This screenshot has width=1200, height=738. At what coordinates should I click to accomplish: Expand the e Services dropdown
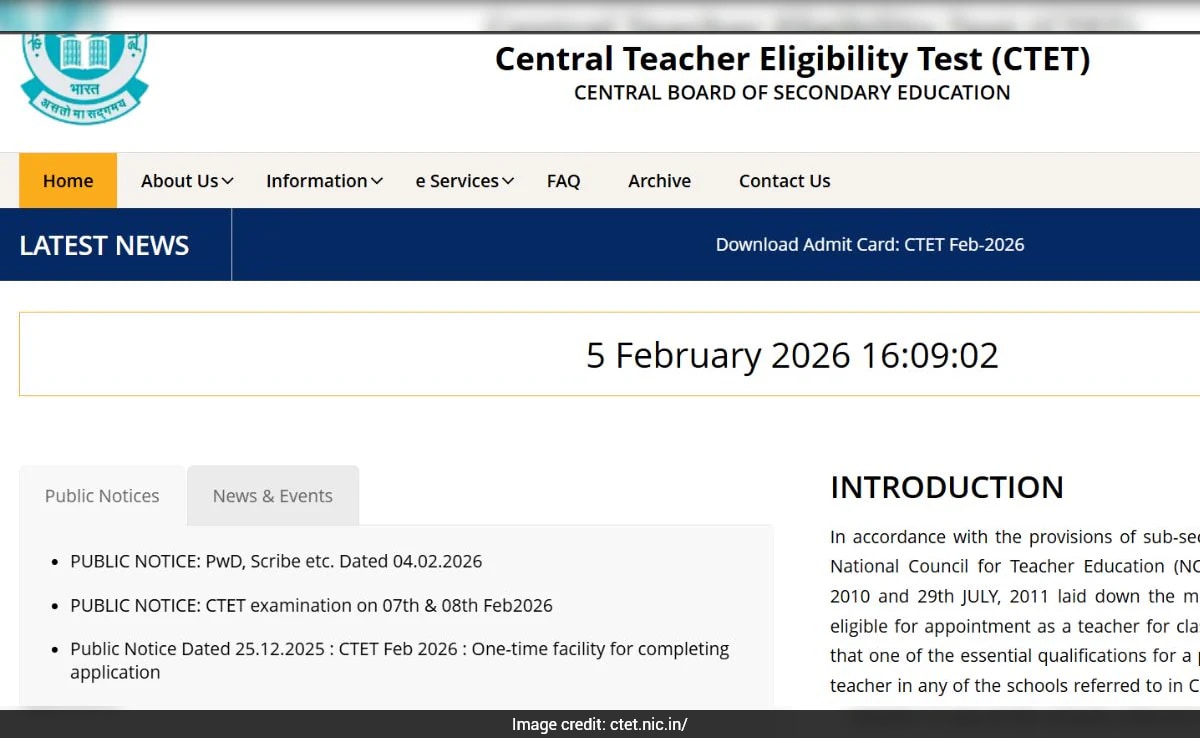464,181
